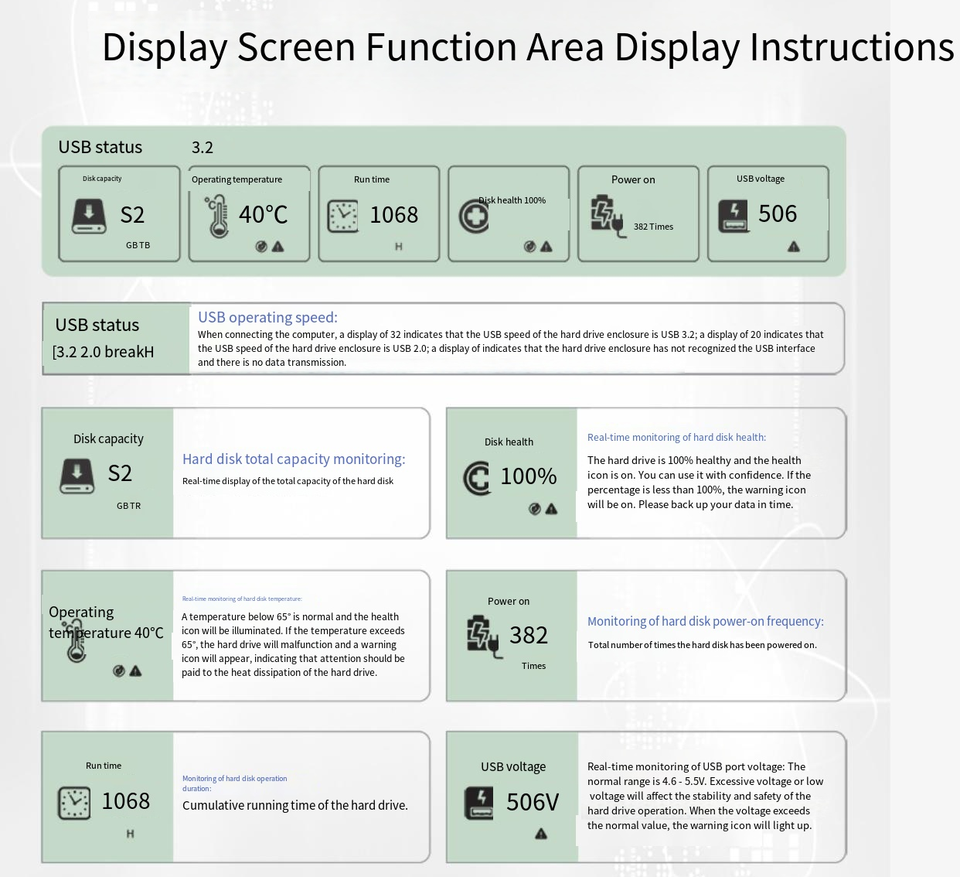Click the '1068' value in Run time explanation card
This screenshot has width=960, height=877.
[126, 801]
